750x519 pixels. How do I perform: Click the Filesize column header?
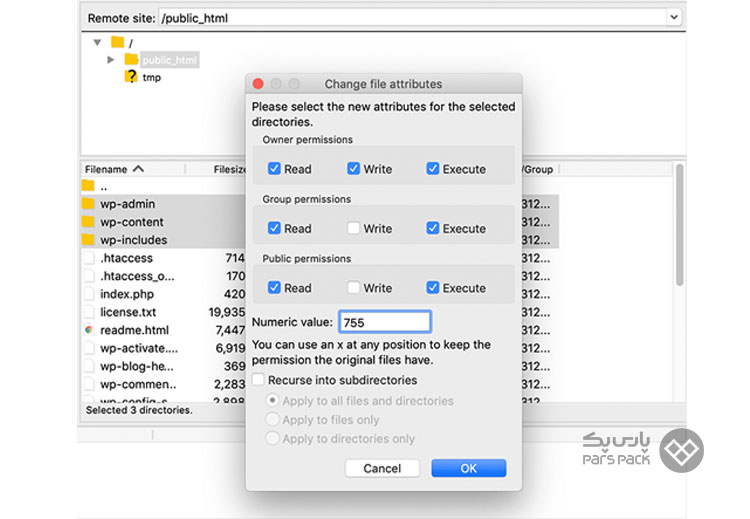(x=229, y=169)
